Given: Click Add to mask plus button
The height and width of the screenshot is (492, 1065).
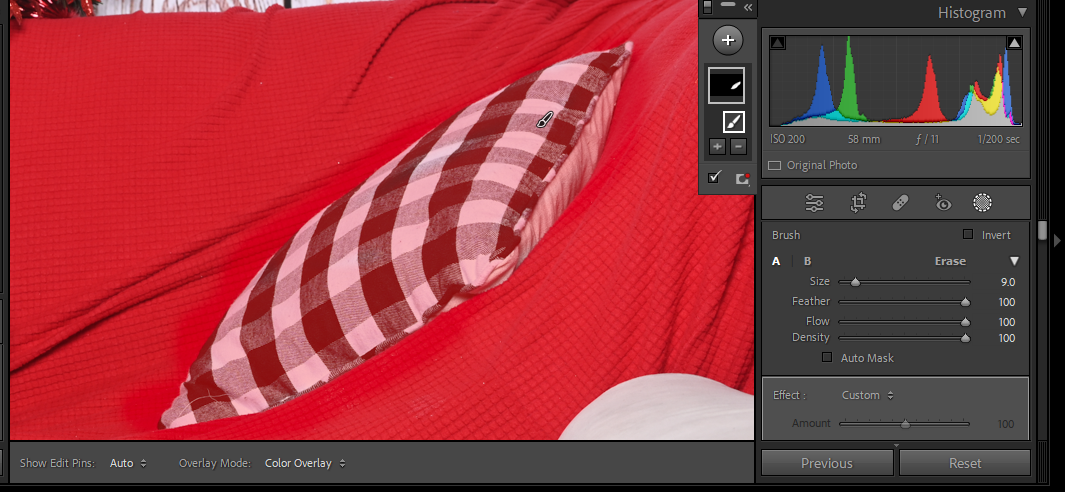Looking at the screenshot, I should tap(718, 146).
